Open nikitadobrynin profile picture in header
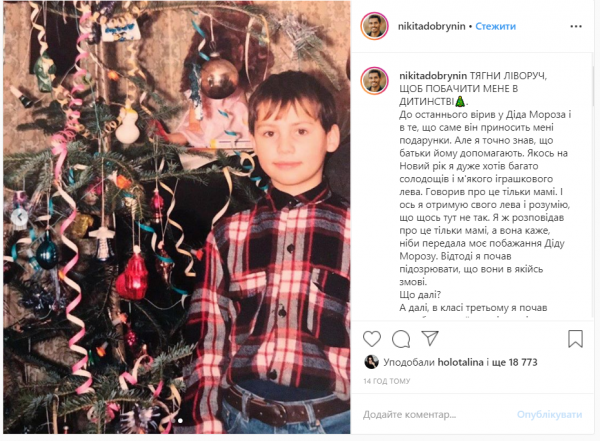The width and height of the screenshot is (600, 441). click(x=374, y=26)
